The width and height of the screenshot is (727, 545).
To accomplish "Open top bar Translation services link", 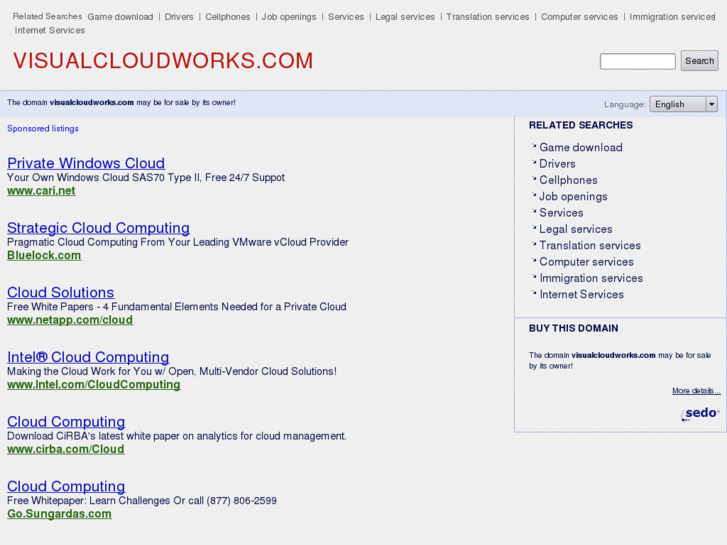I will pos(488,17).
